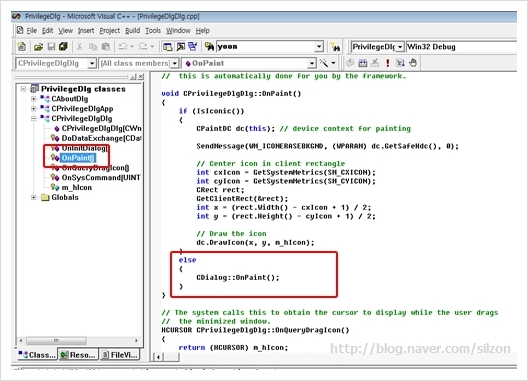Click the Save floppy disk icon
Image resolution: width=528 pixels, height=381 pixels.
(x=51, y=46)
